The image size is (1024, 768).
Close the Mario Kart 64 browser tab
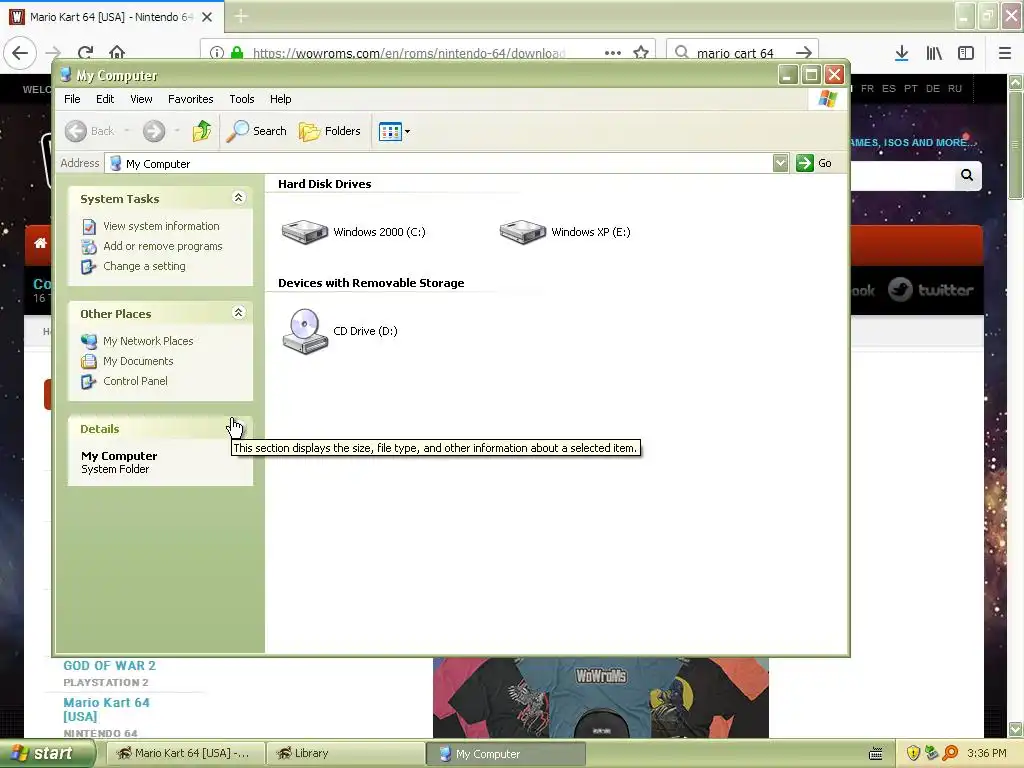(207, 17)
